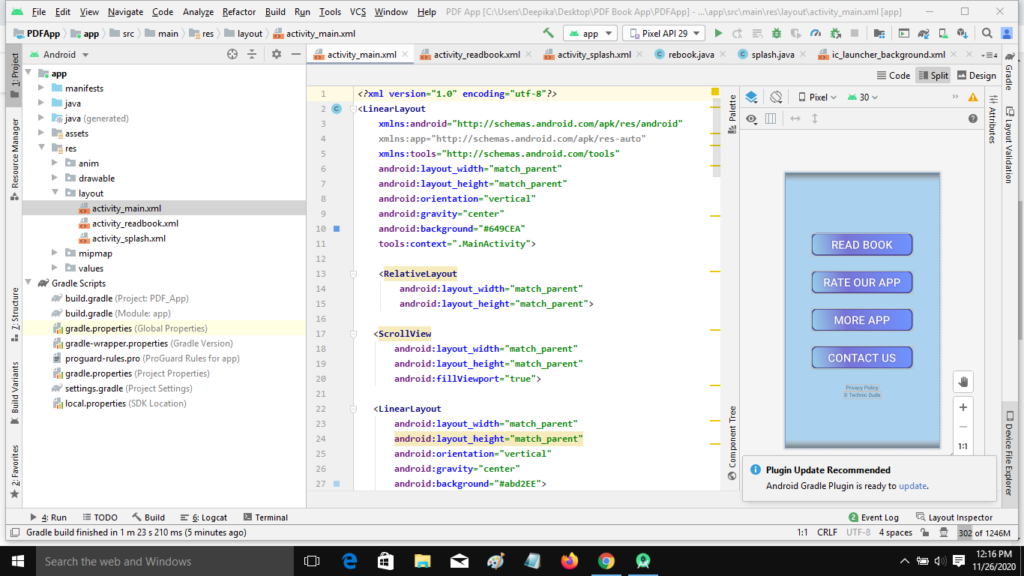Open Search Everywhere magnifier icon
The width and height of the screenshot is (1024, 576).
click(987, 33)
